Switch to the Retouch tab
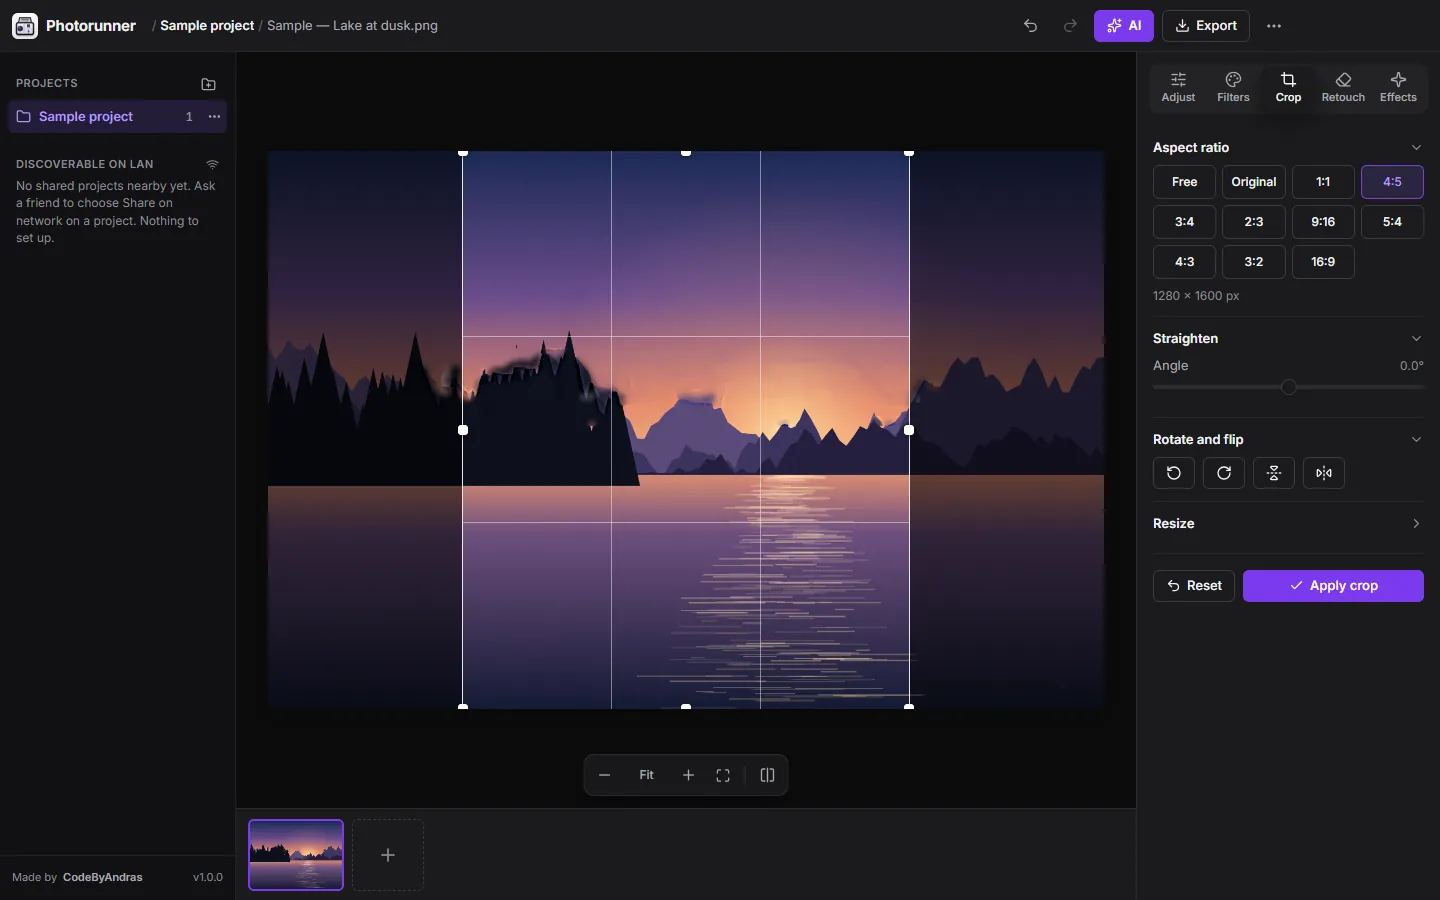Viewport: 1440px width, 900px height. click(1343, 87)
